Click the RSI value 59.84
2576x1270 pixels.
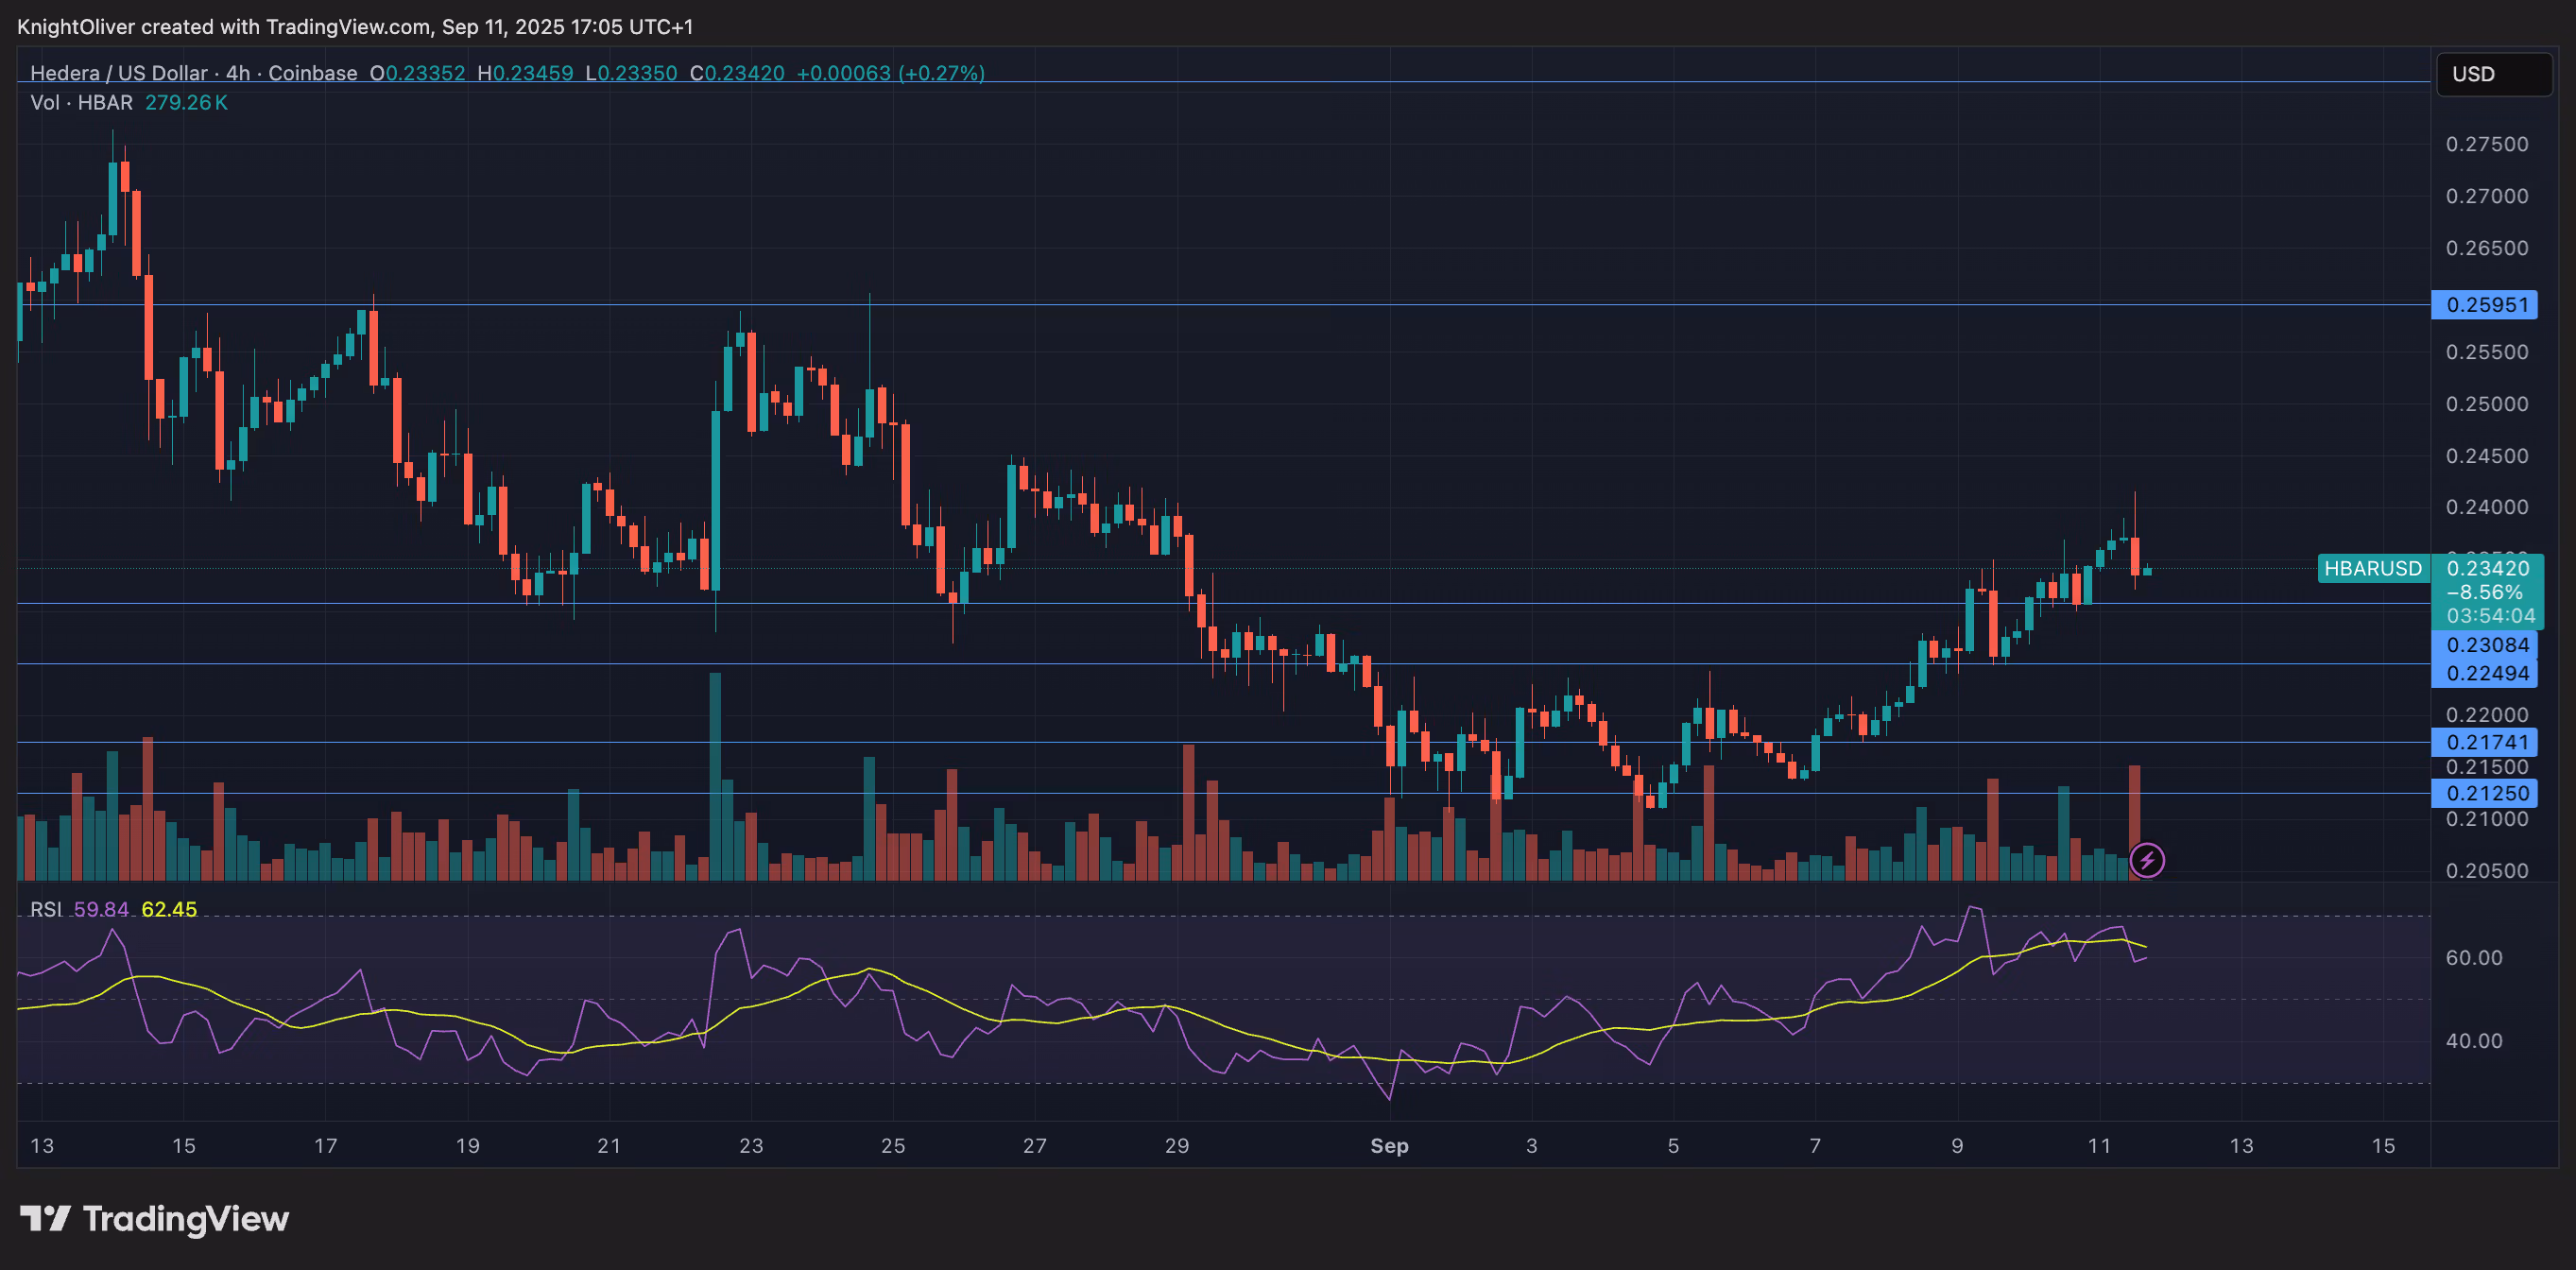point(101,910)
